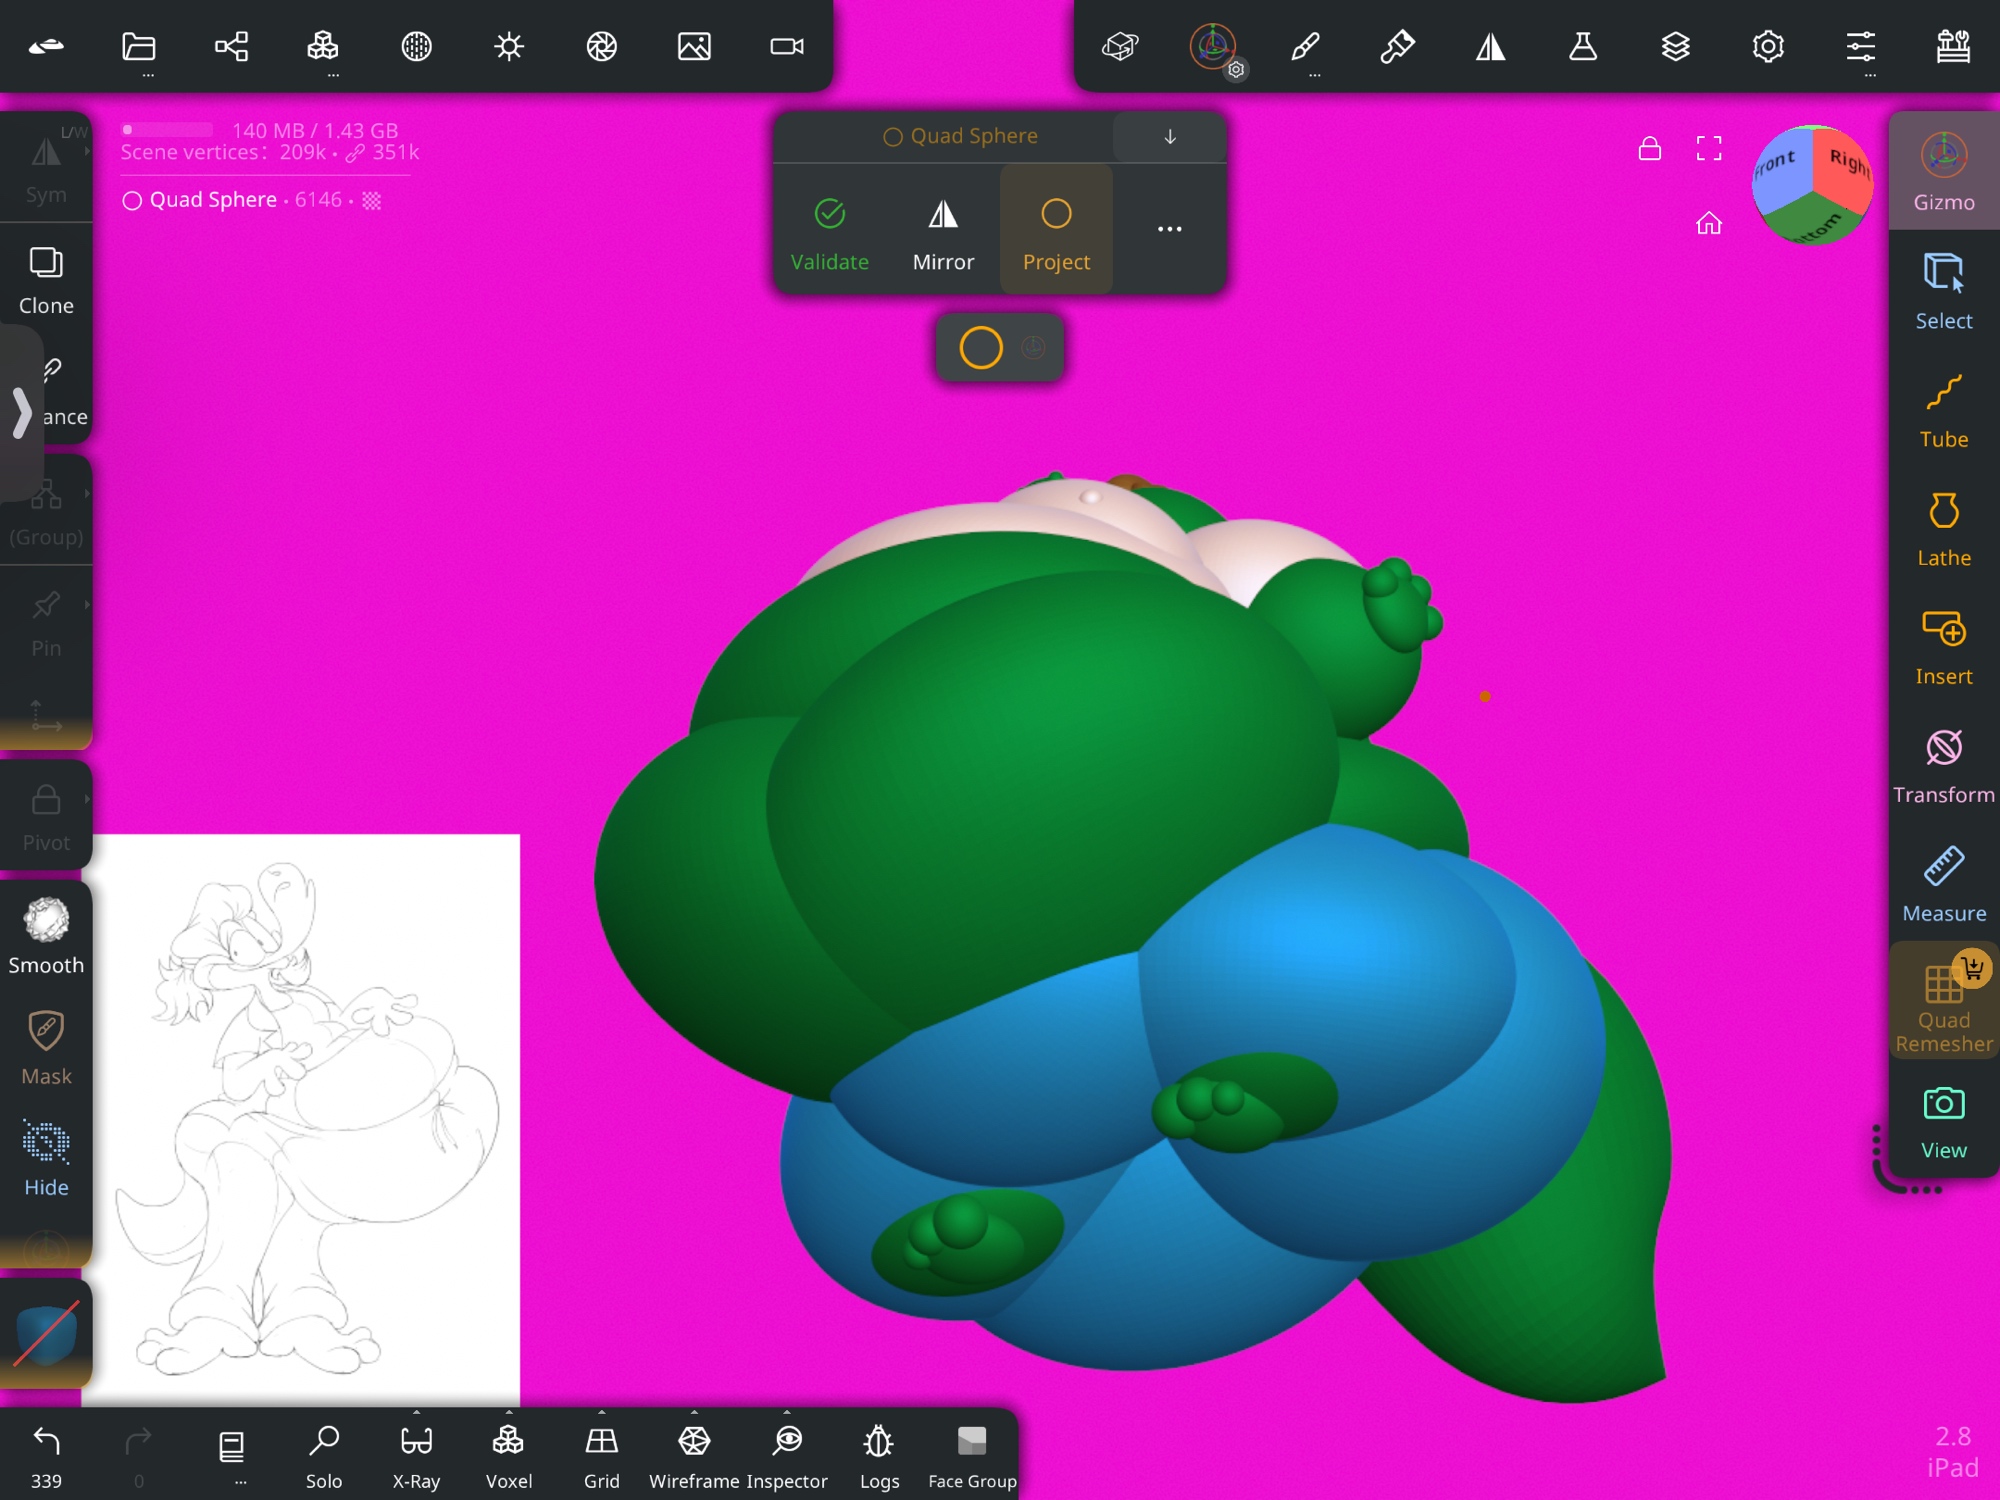2000x1500 pixels.
Task: Expand Quad Sphere panel down arrow
Action: point(1169,137)
